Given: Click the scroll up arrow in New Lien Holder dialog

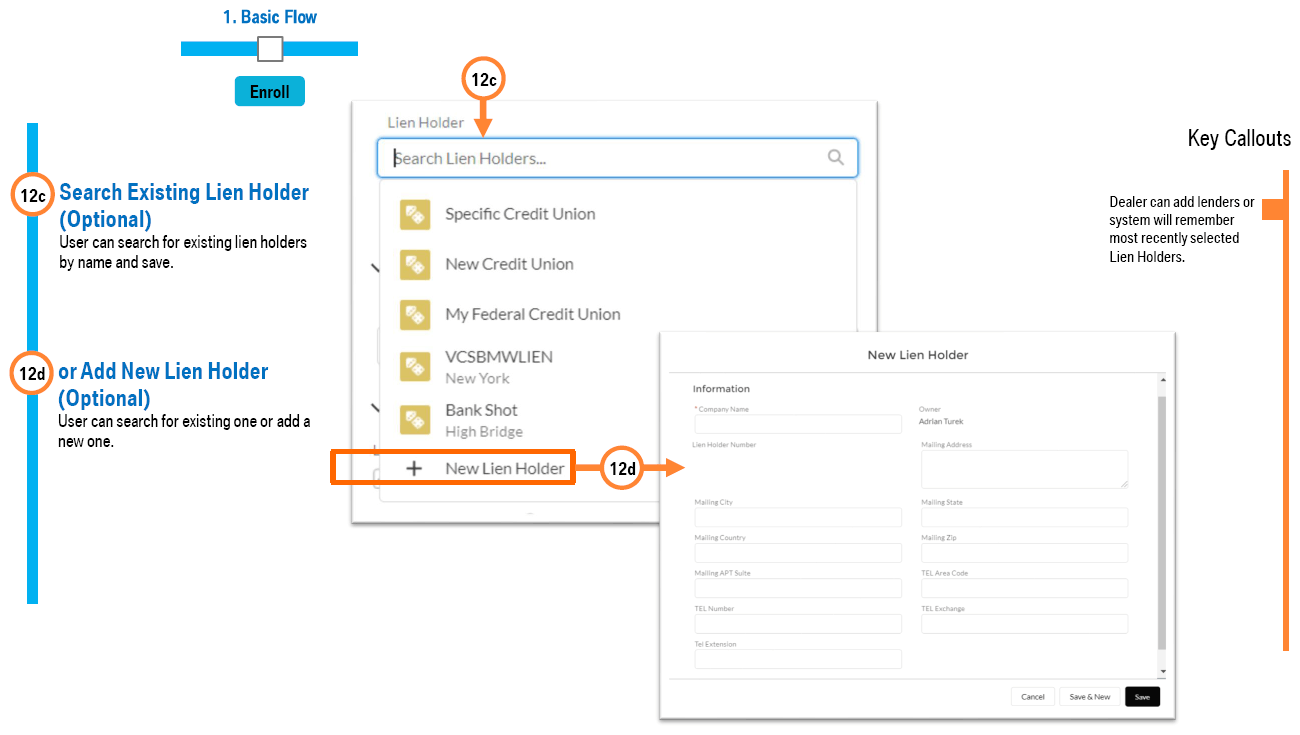Looking at the screenshot, I should 1162,380.
